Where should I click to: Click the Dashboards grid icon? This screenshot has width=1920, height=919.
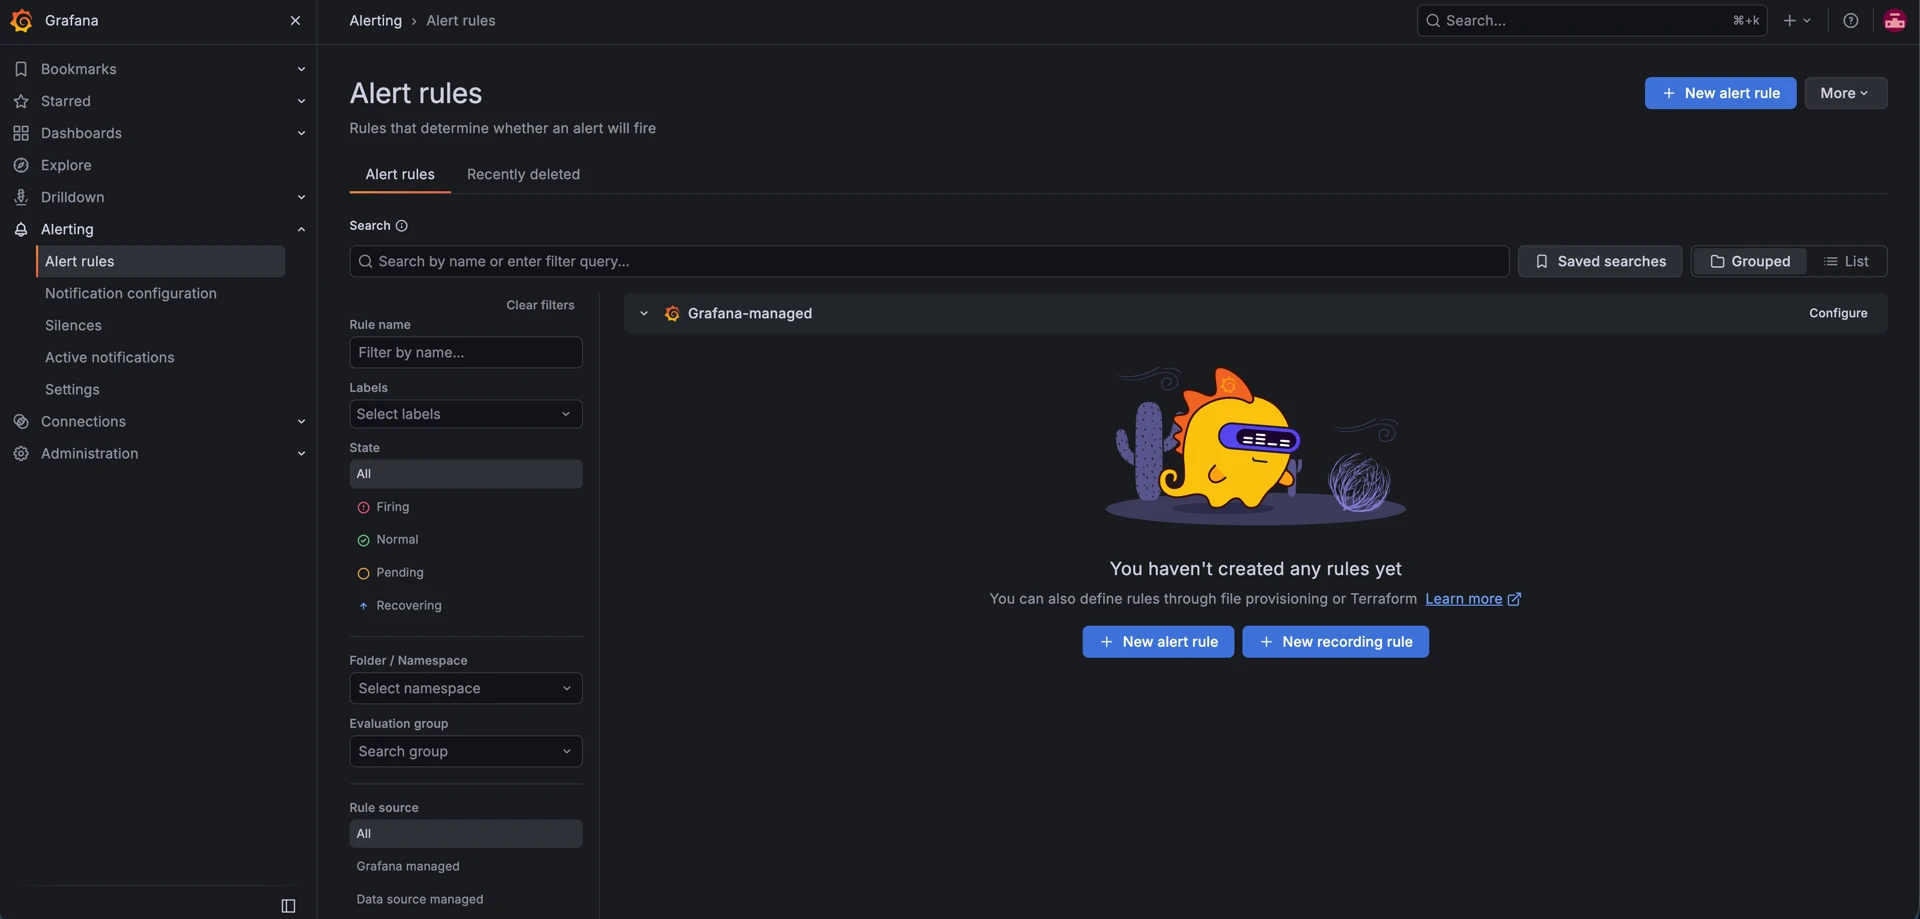click(21, 133)
